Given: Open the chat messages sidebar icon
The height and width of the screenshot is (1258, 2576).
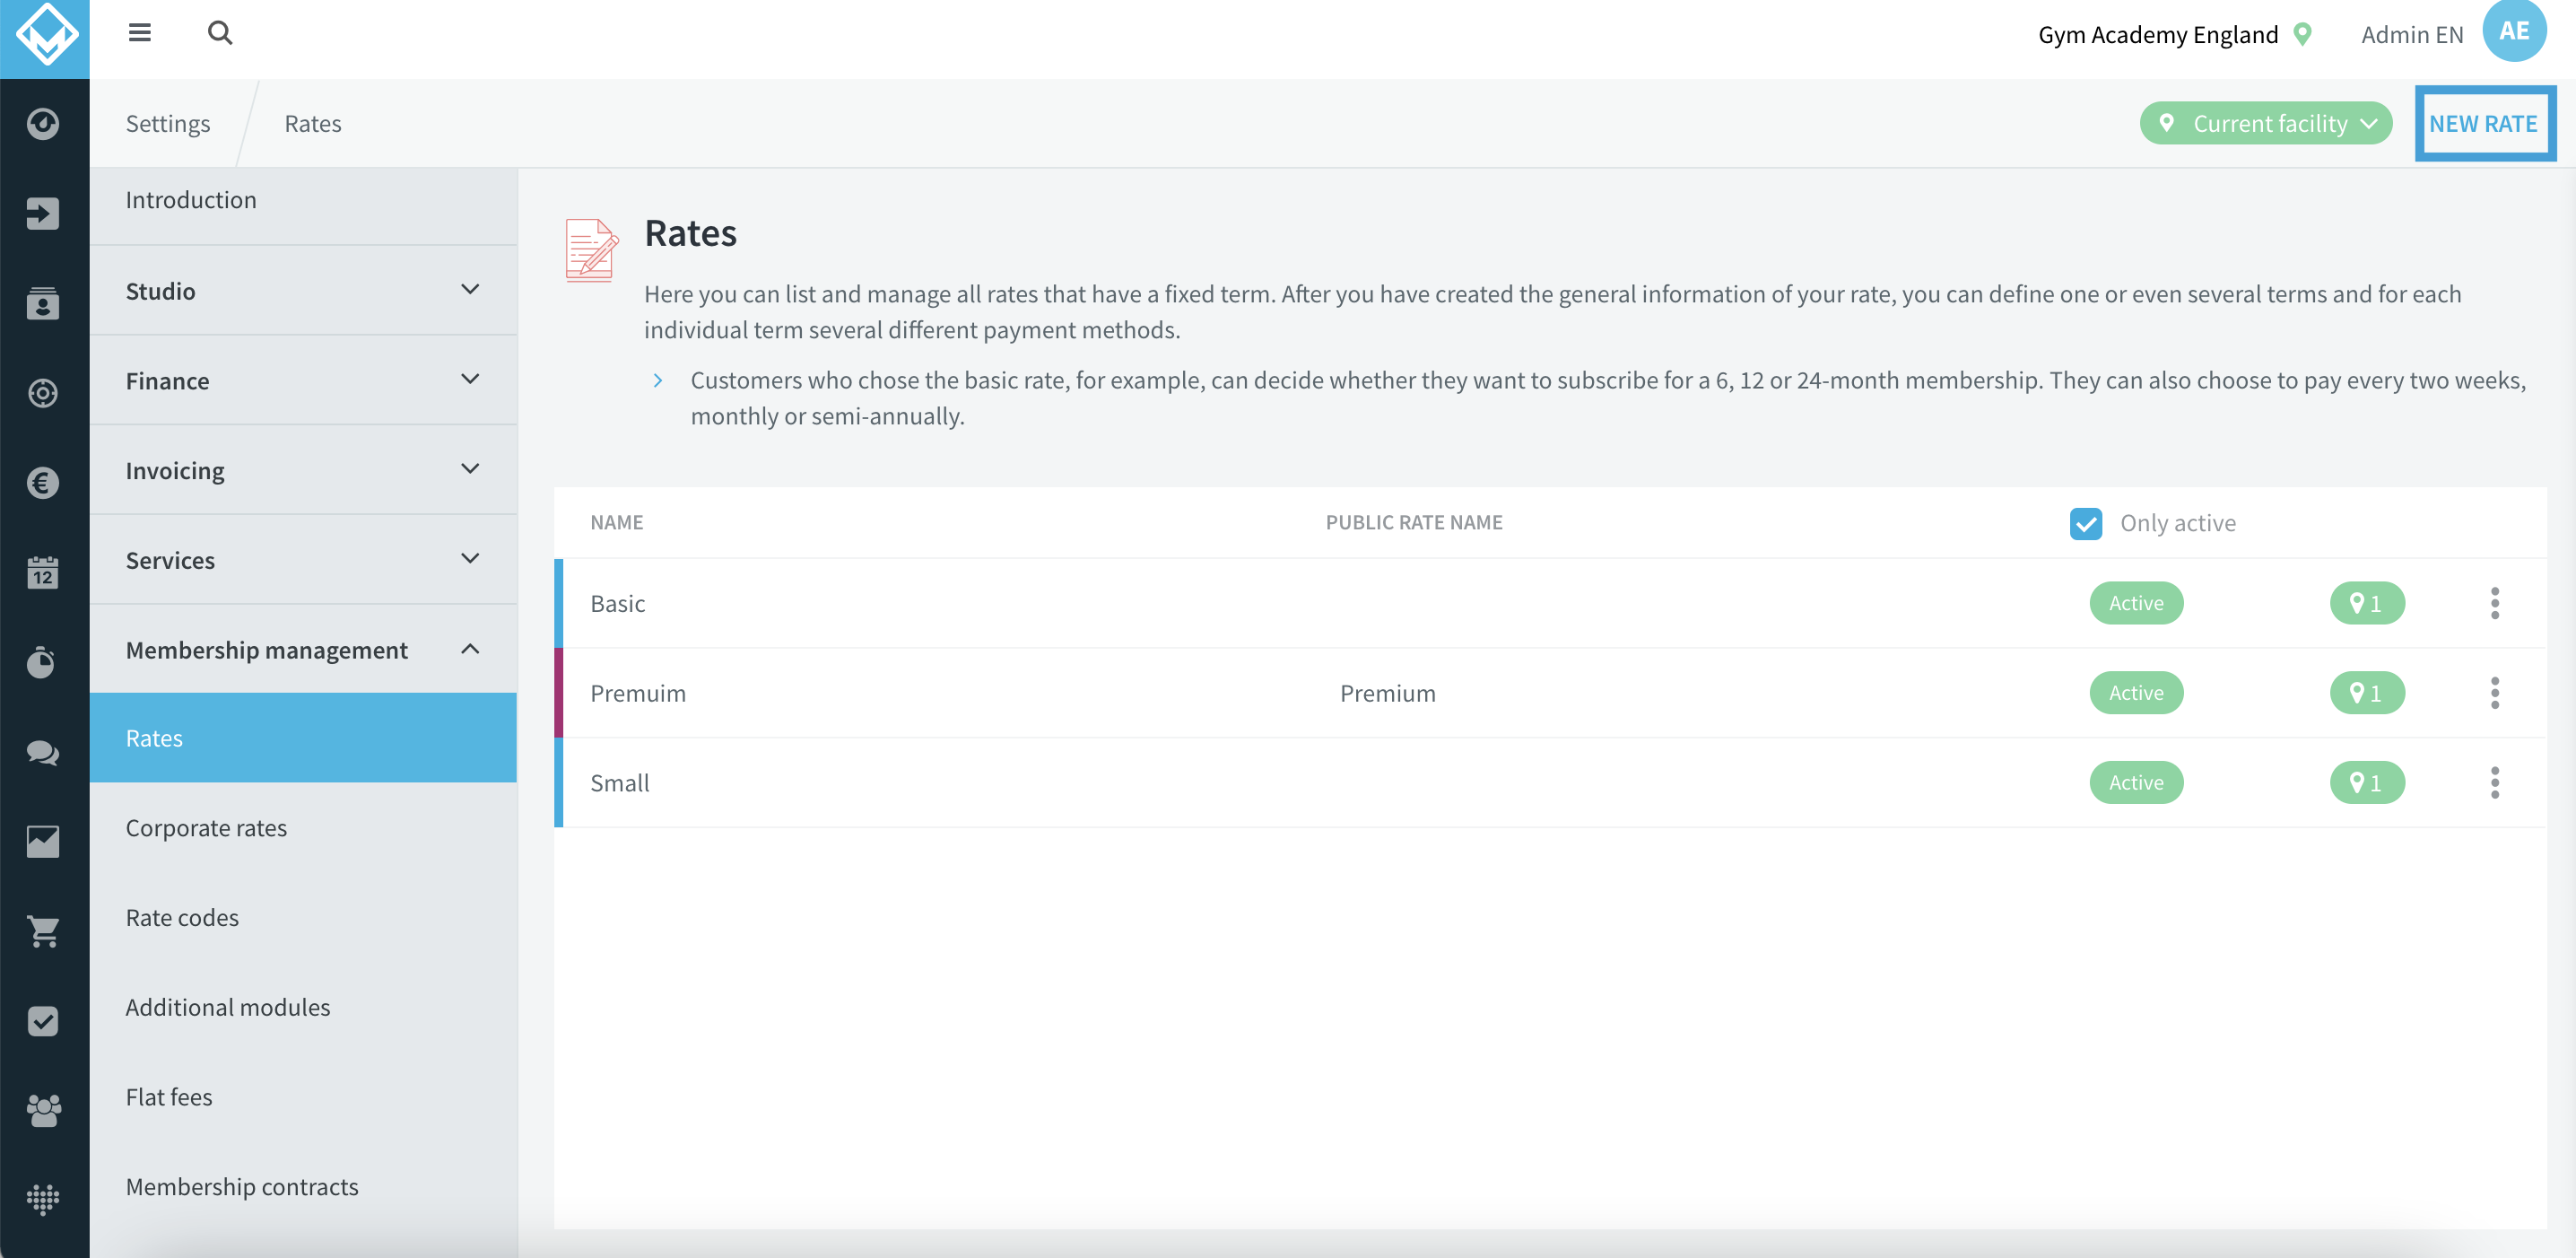Looking at the screenshot, I should click(x=43, y=752).
